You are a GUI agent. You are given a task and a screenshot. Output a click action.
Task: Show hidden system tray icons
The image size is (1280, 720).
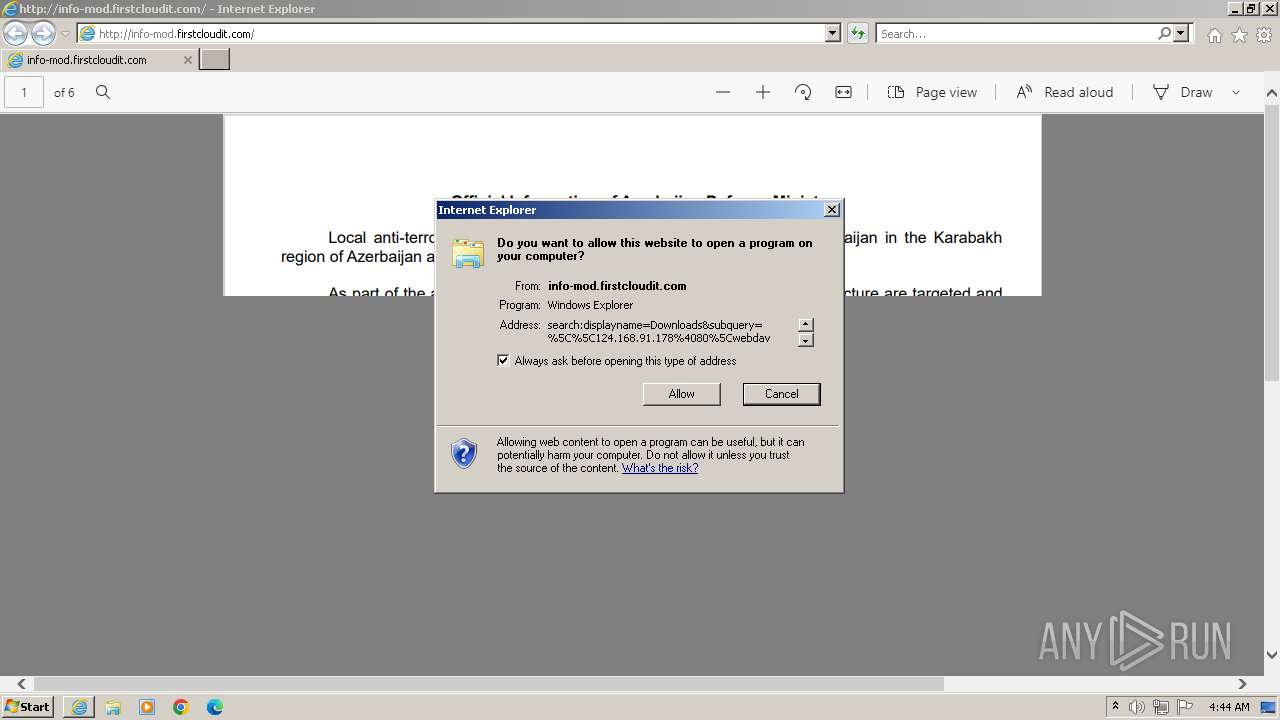click(x=1115, y=707)
